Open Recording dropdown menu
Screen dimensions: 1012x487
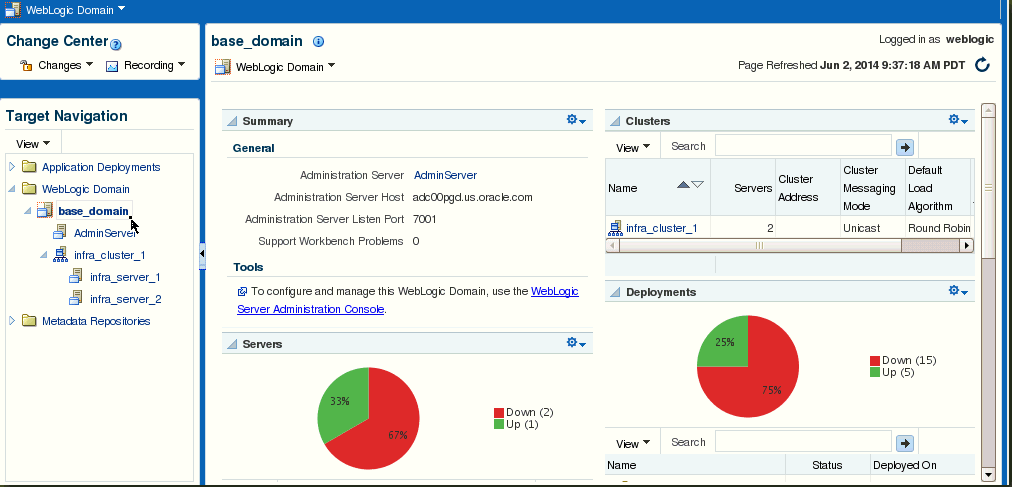point(146,65)
